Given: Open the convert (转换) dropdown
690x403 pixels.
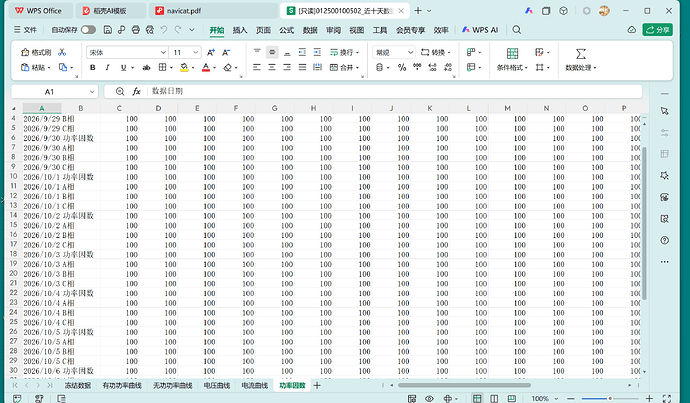Looking at the screenshot, I should tap(436, 52).
